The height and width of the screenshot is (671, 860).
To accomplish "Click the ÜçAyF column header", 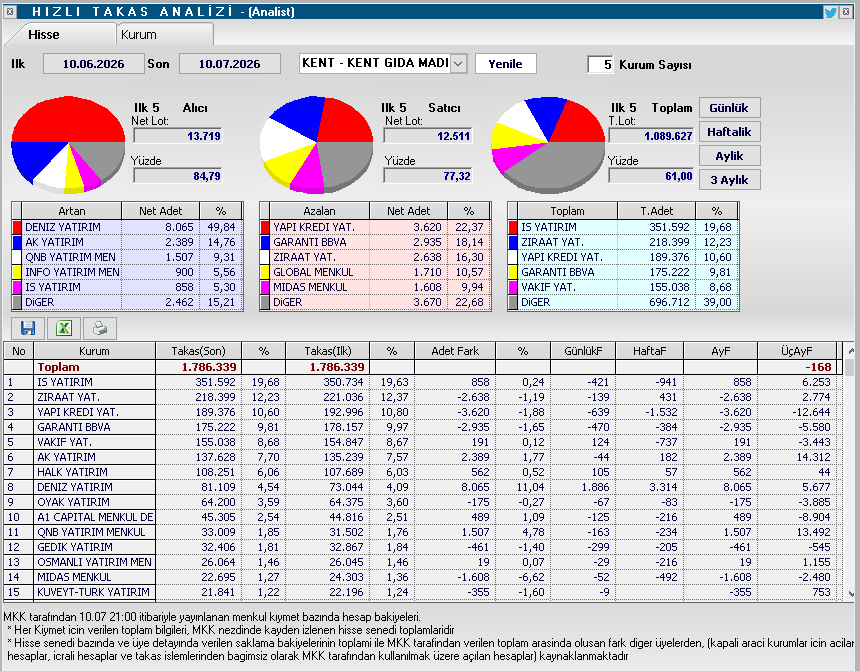I will 797,351.
